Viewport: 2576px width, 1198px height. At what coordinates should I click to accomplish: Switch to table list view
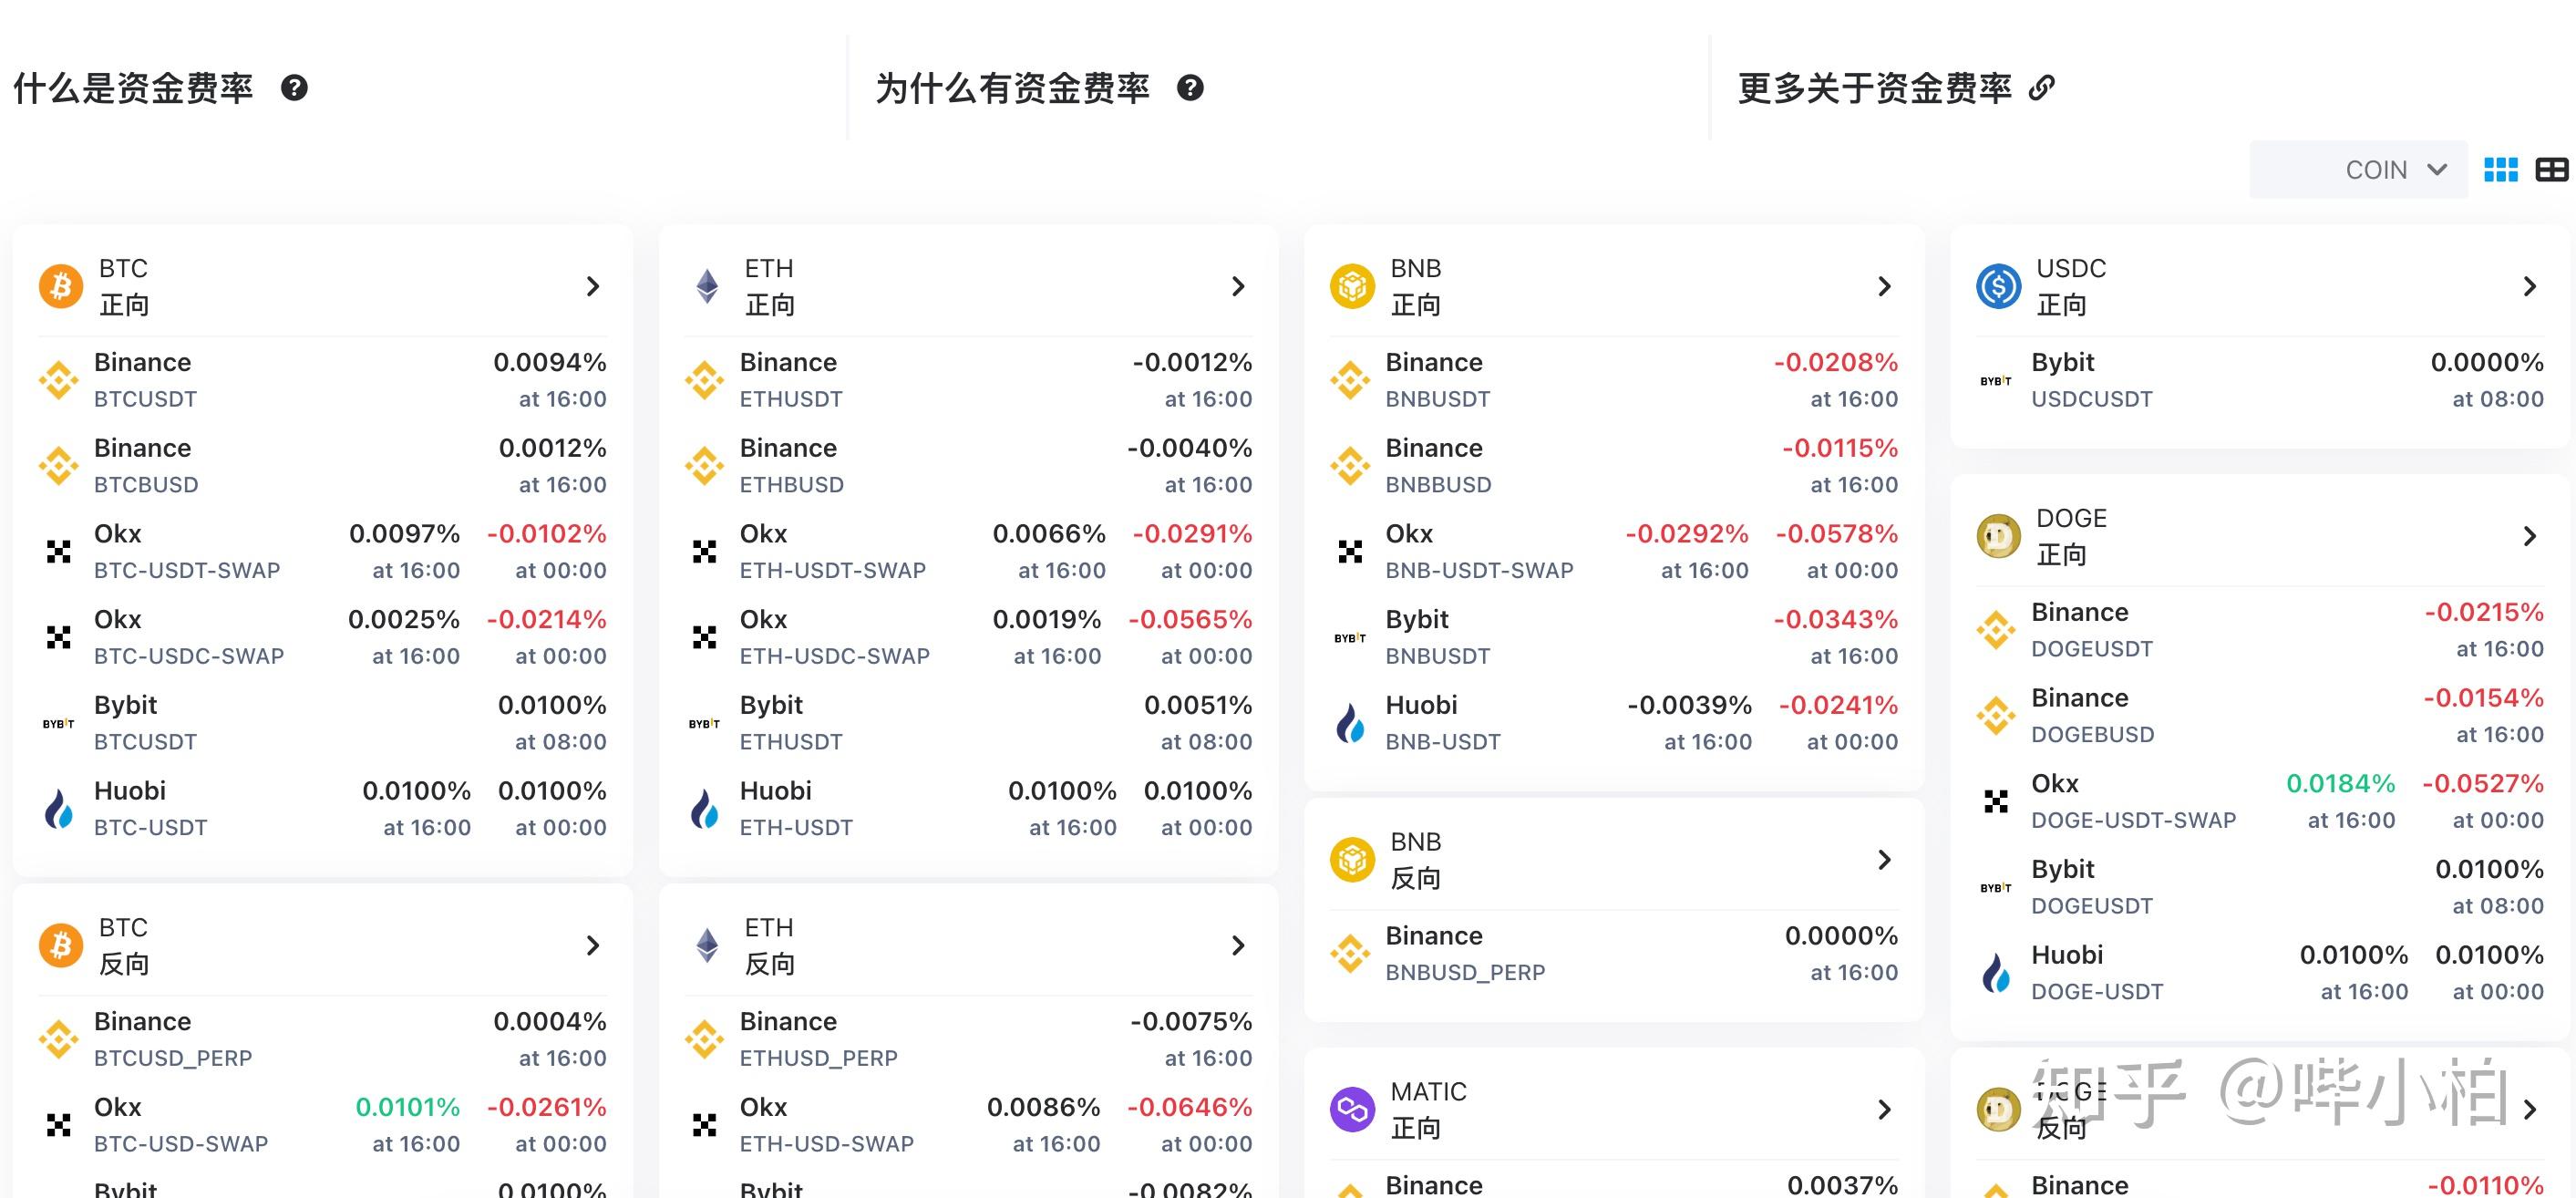2552,170
